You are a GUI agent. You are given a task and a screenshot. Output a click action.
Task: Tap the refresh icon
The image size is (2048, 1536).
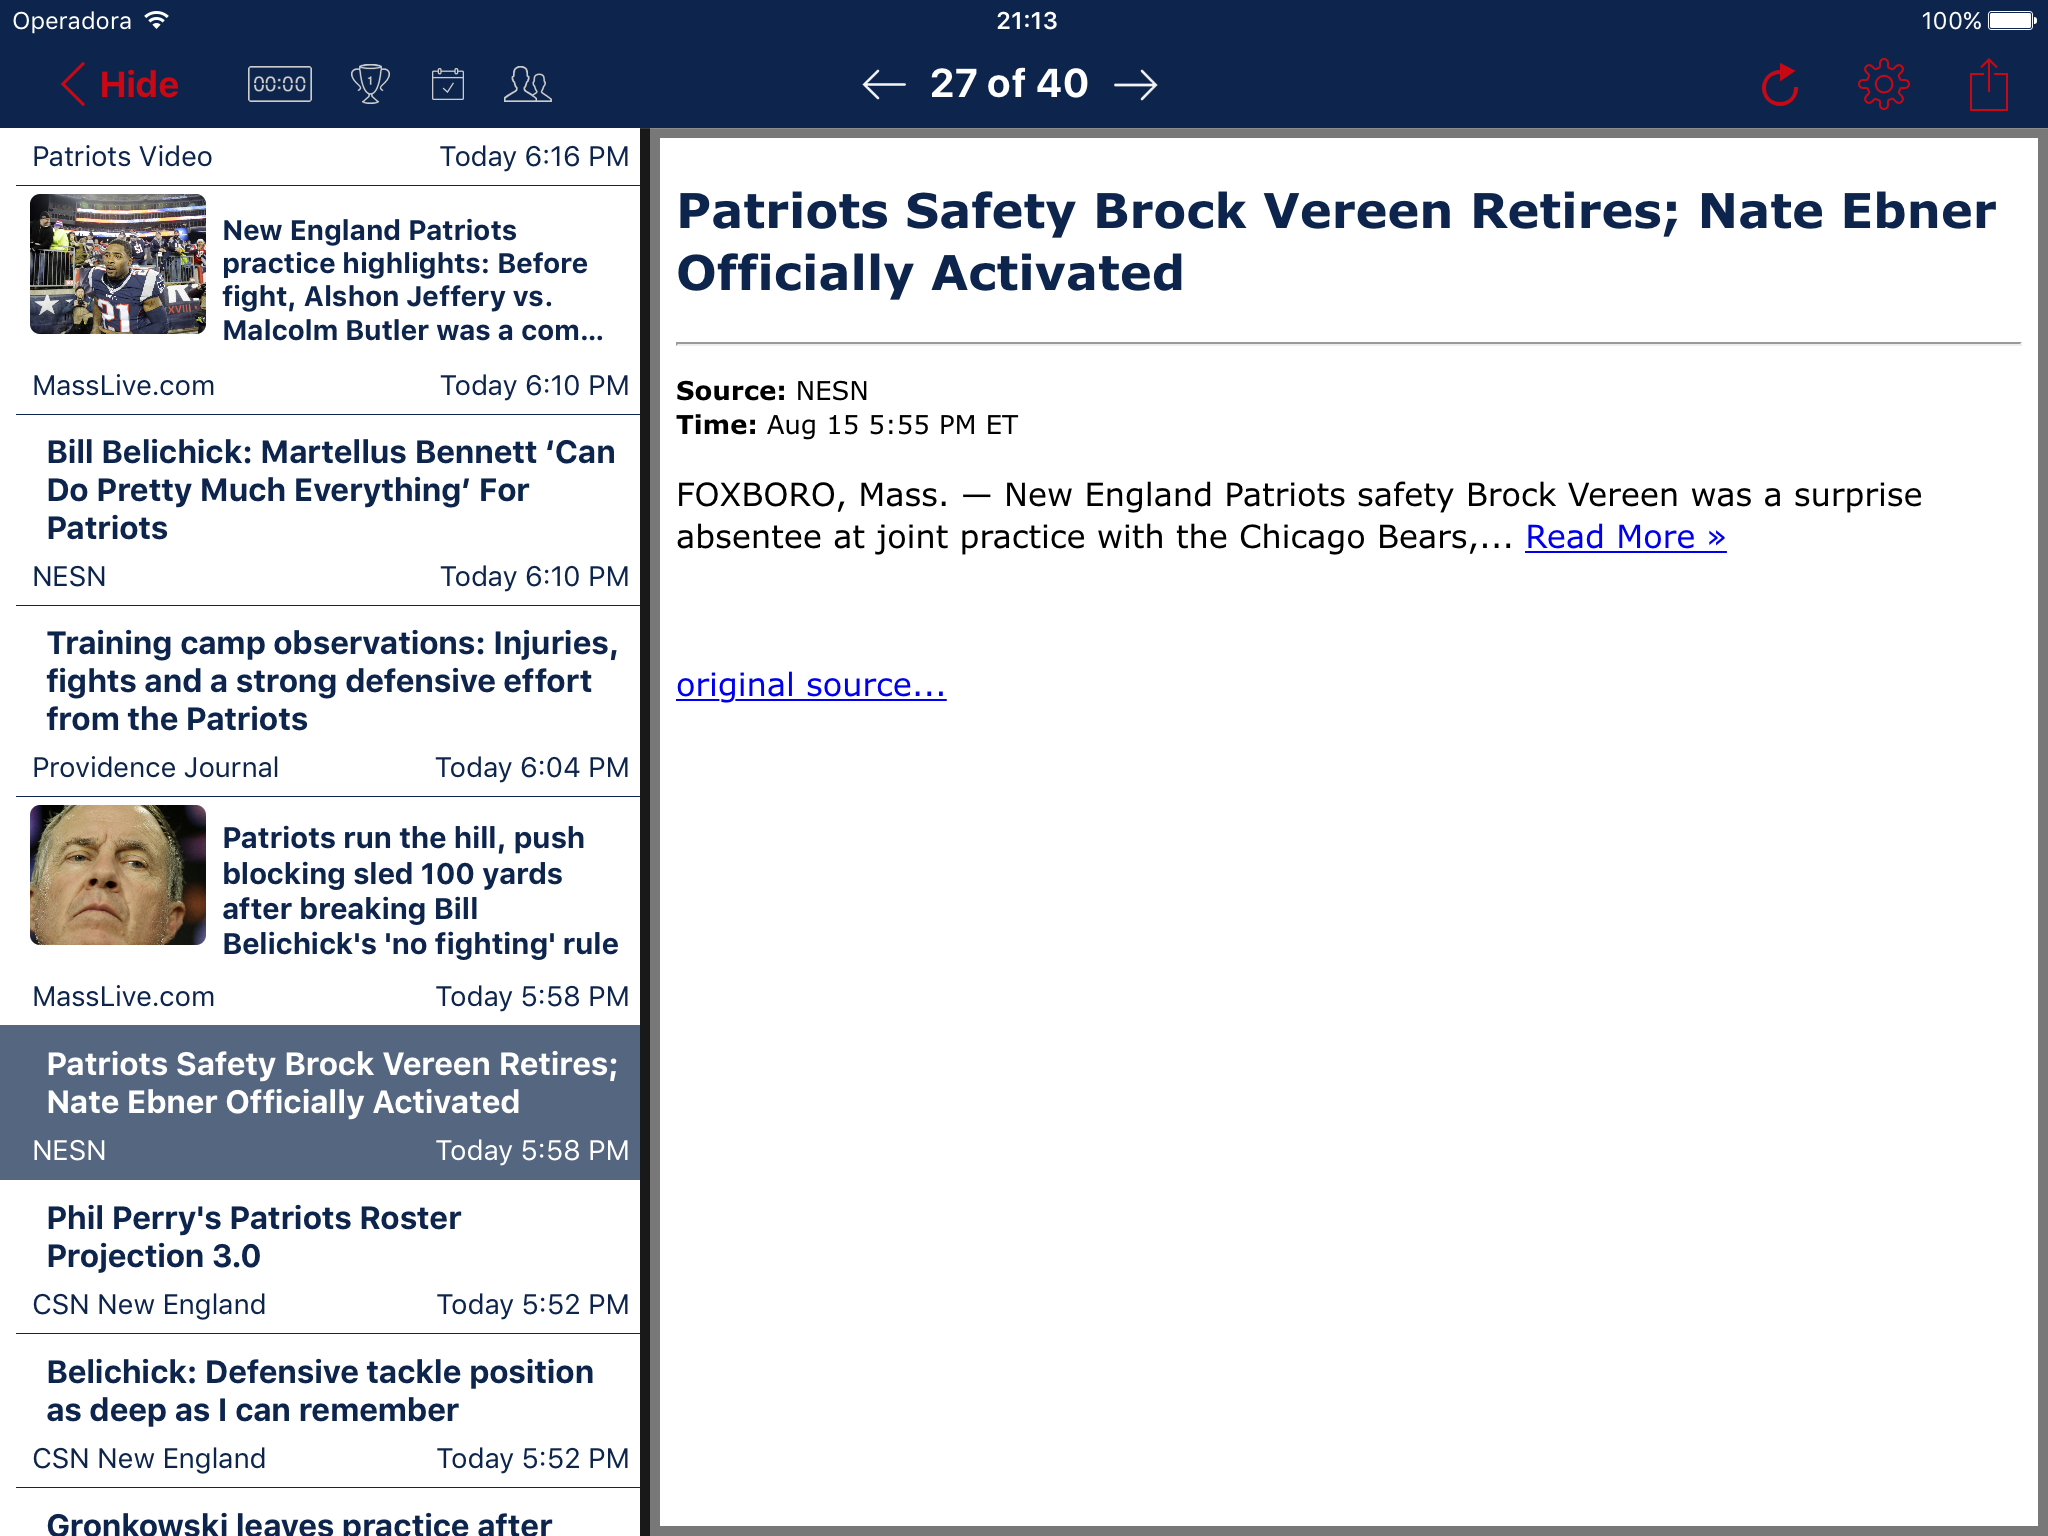[x=1779, y=85]
